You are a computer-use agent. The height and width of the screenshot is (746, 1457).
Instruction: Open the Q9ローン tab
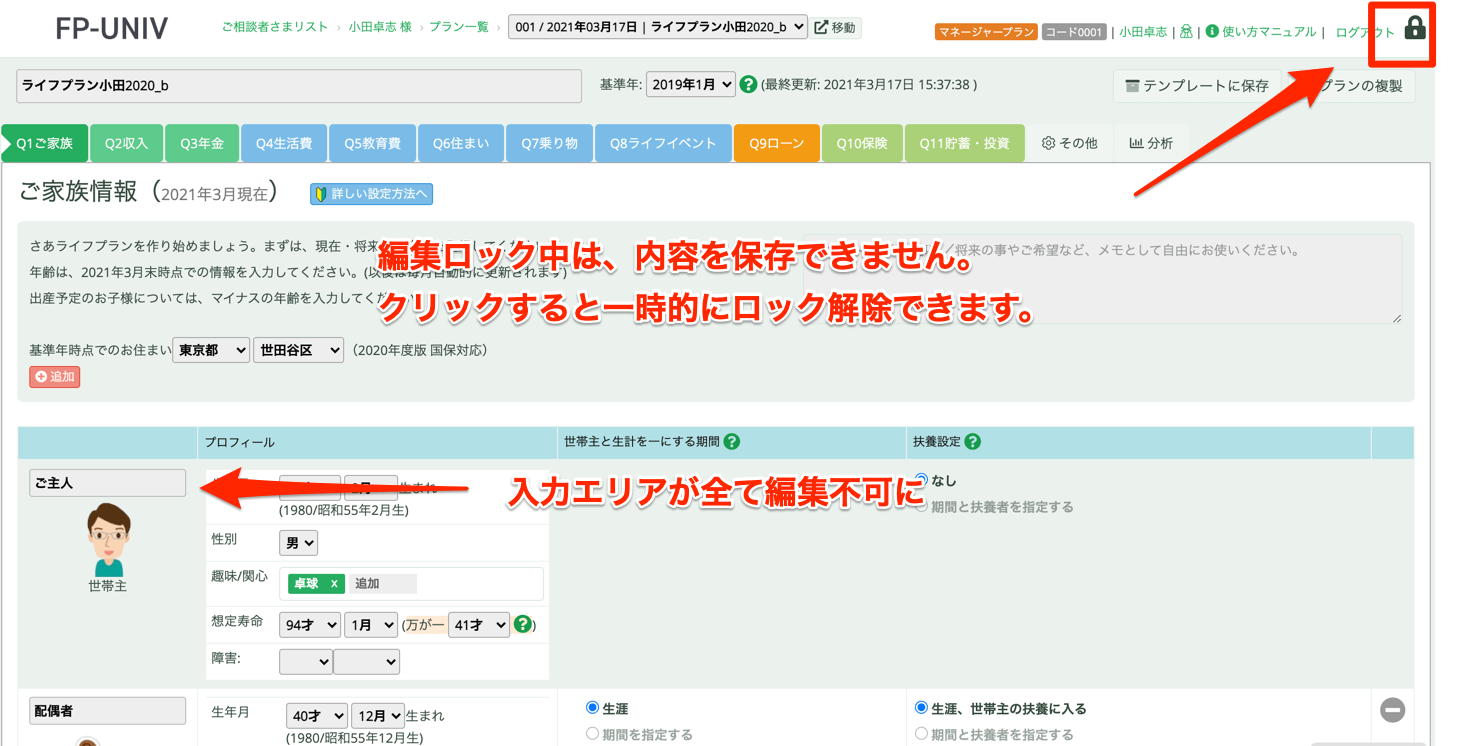coord(776,143)
